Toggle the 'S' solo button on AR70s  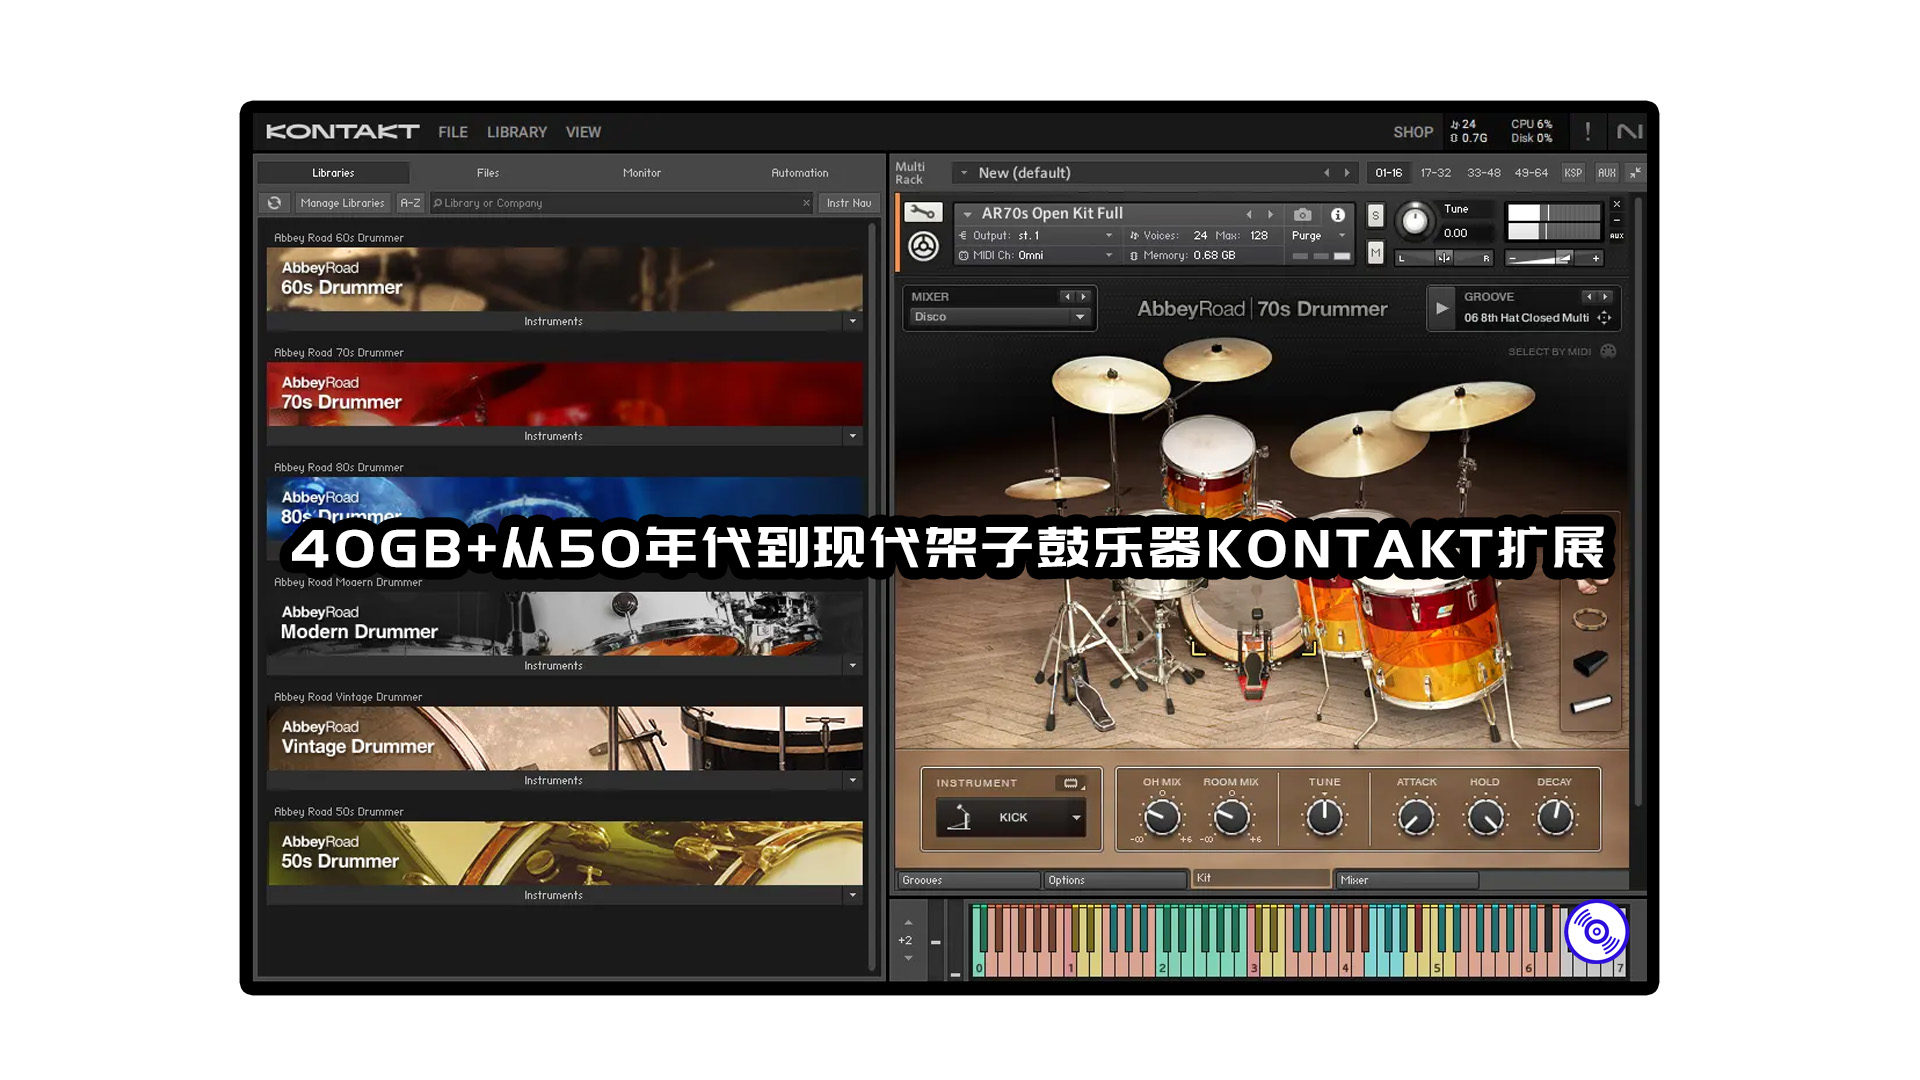(1371, 215)
